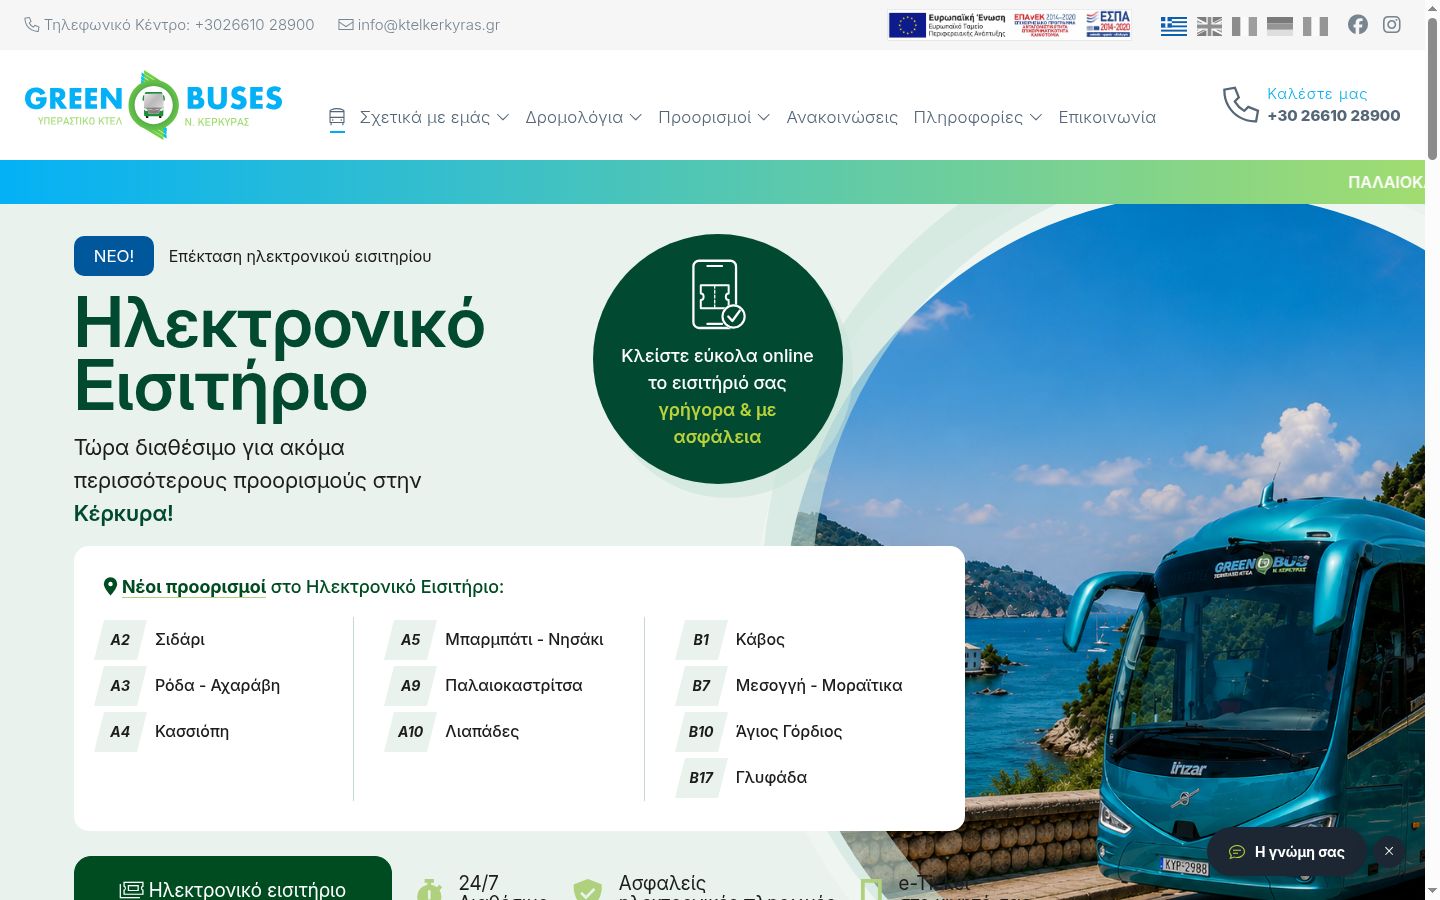Click the ΝΕΟ! badge

(x=114, y=256)
